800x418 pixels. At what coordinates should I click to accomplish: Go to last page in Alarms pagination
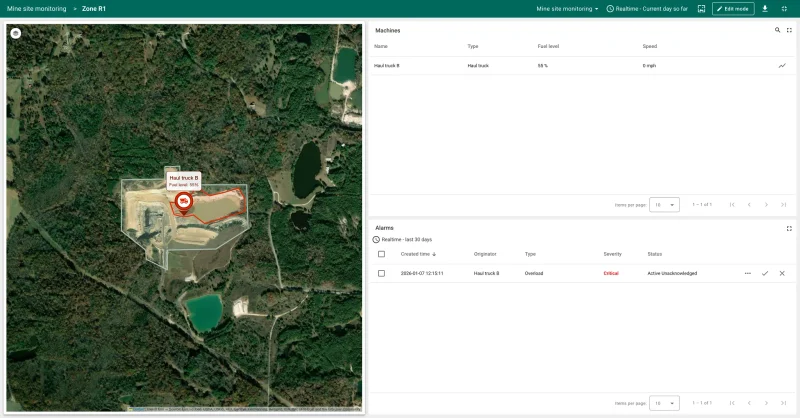pos(783,403)
